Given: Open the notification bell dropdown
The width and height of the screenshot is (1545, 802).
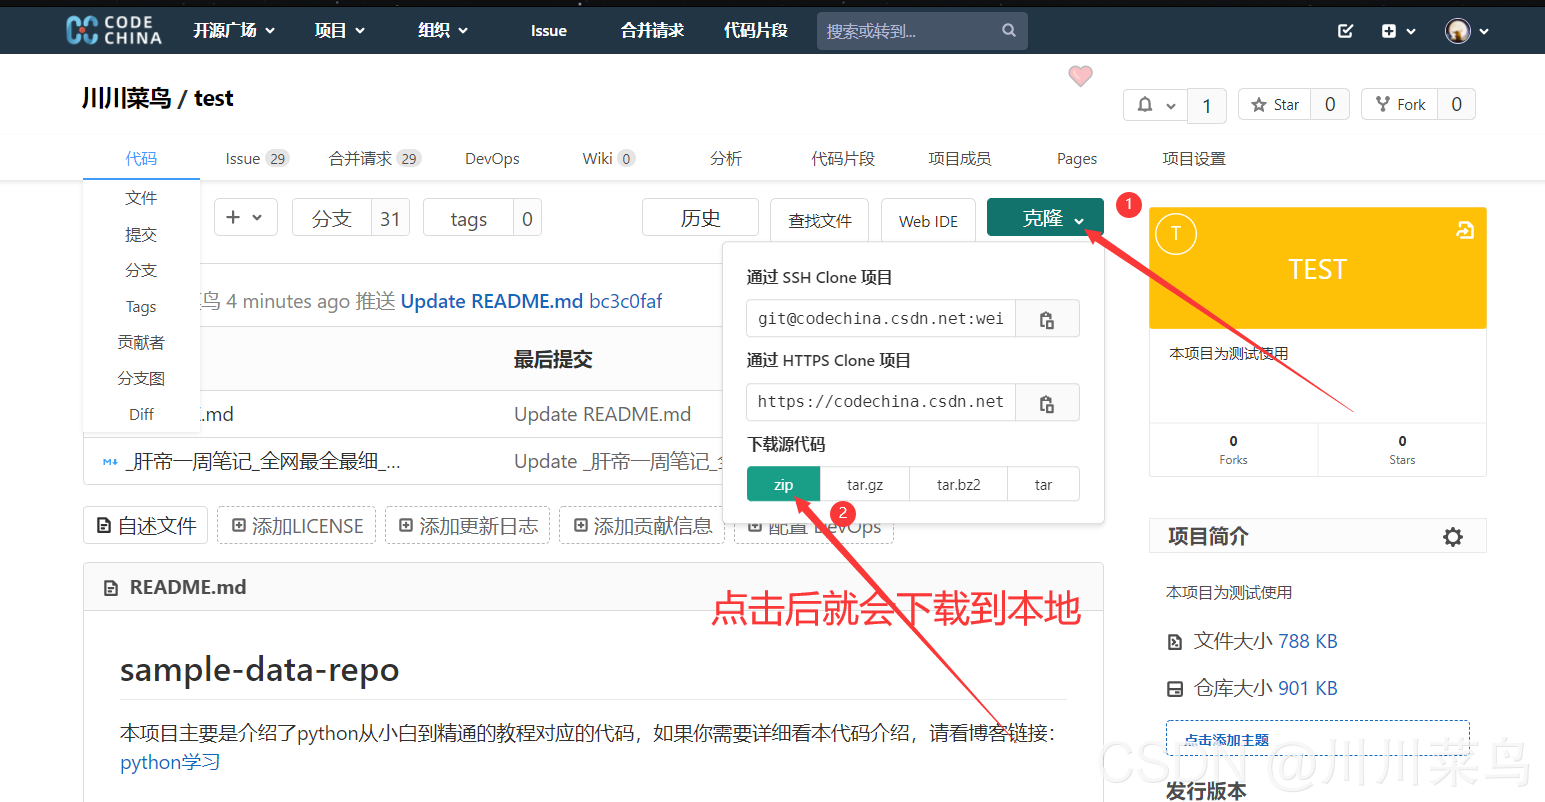Looking at the screenshot, I should click(x=1155, y=105).
